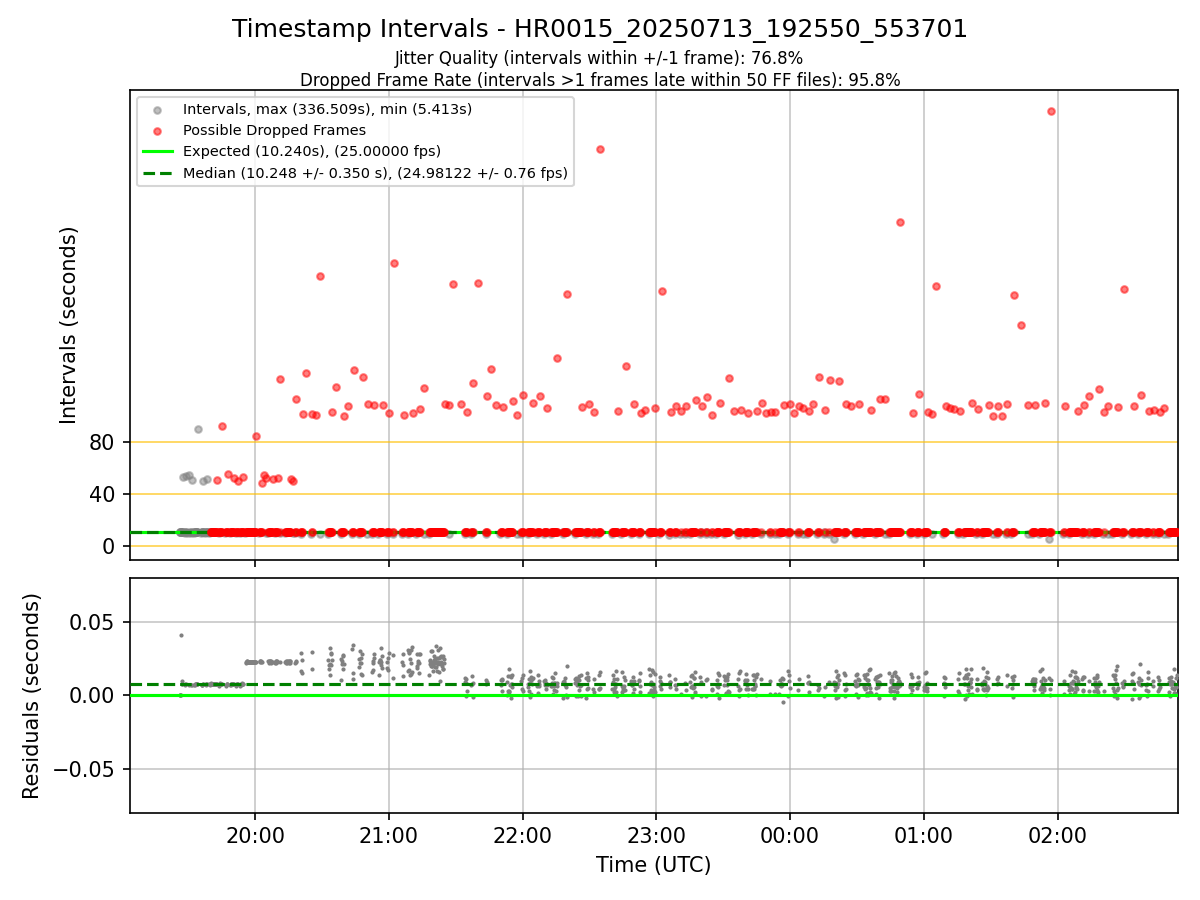Click legend entry 'Possible Dropped Frames'
Viewport: 1200px width, 900px height.
[x=274, y=130]
